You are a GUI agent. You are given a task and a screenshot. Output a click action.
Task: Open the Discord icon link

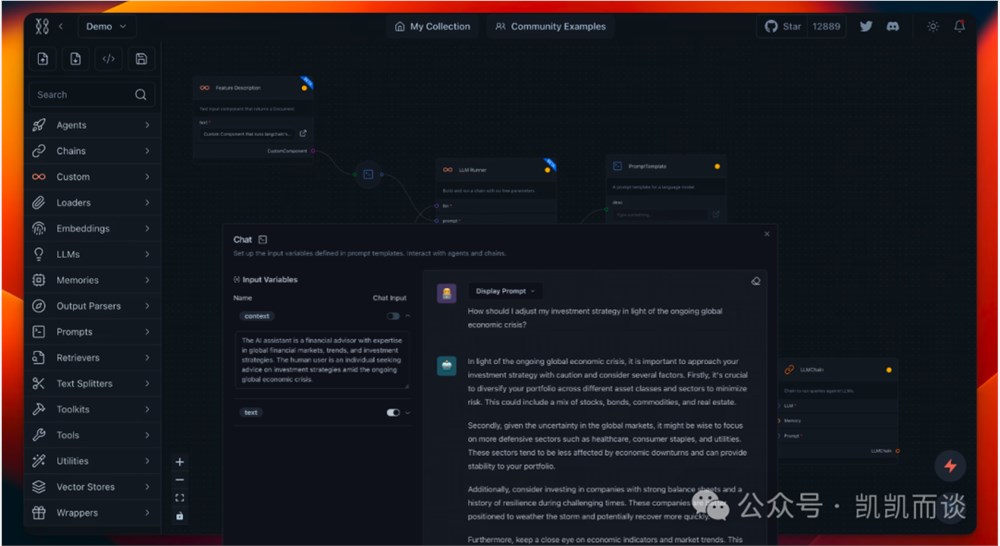tap(893, 26)
